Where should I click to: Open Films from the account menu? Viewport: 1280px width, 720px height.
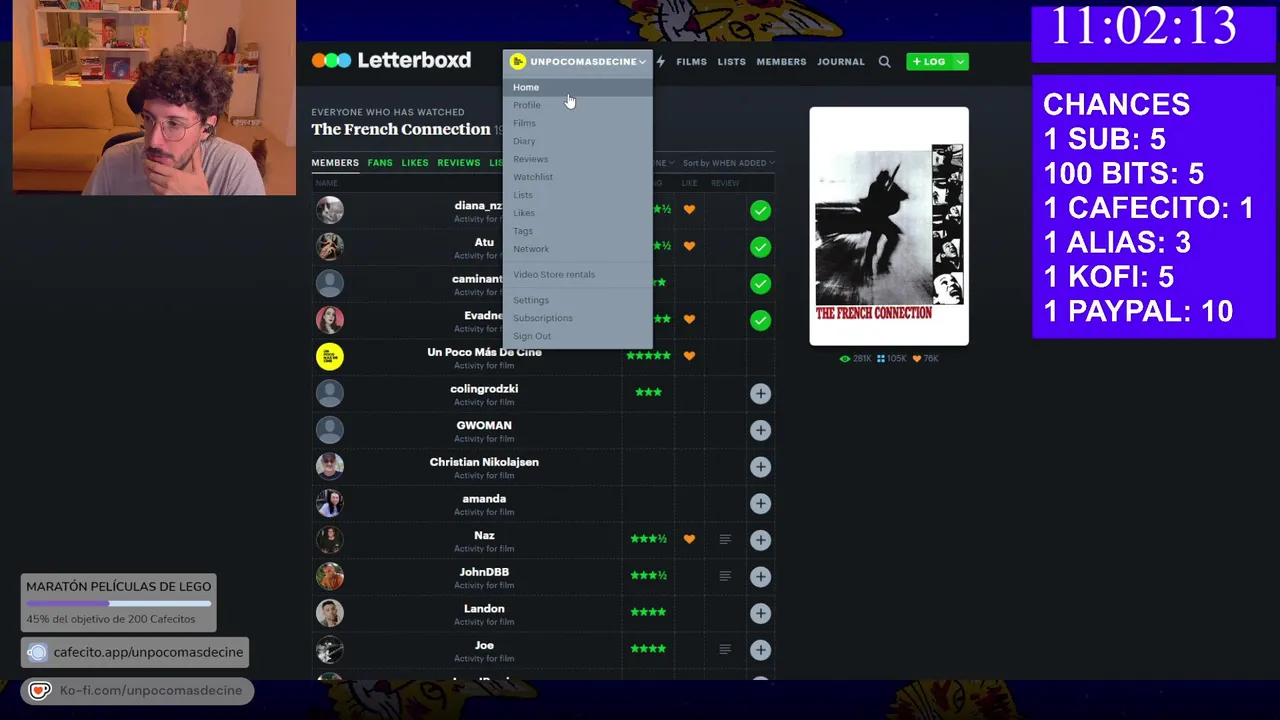click(524, 123)
